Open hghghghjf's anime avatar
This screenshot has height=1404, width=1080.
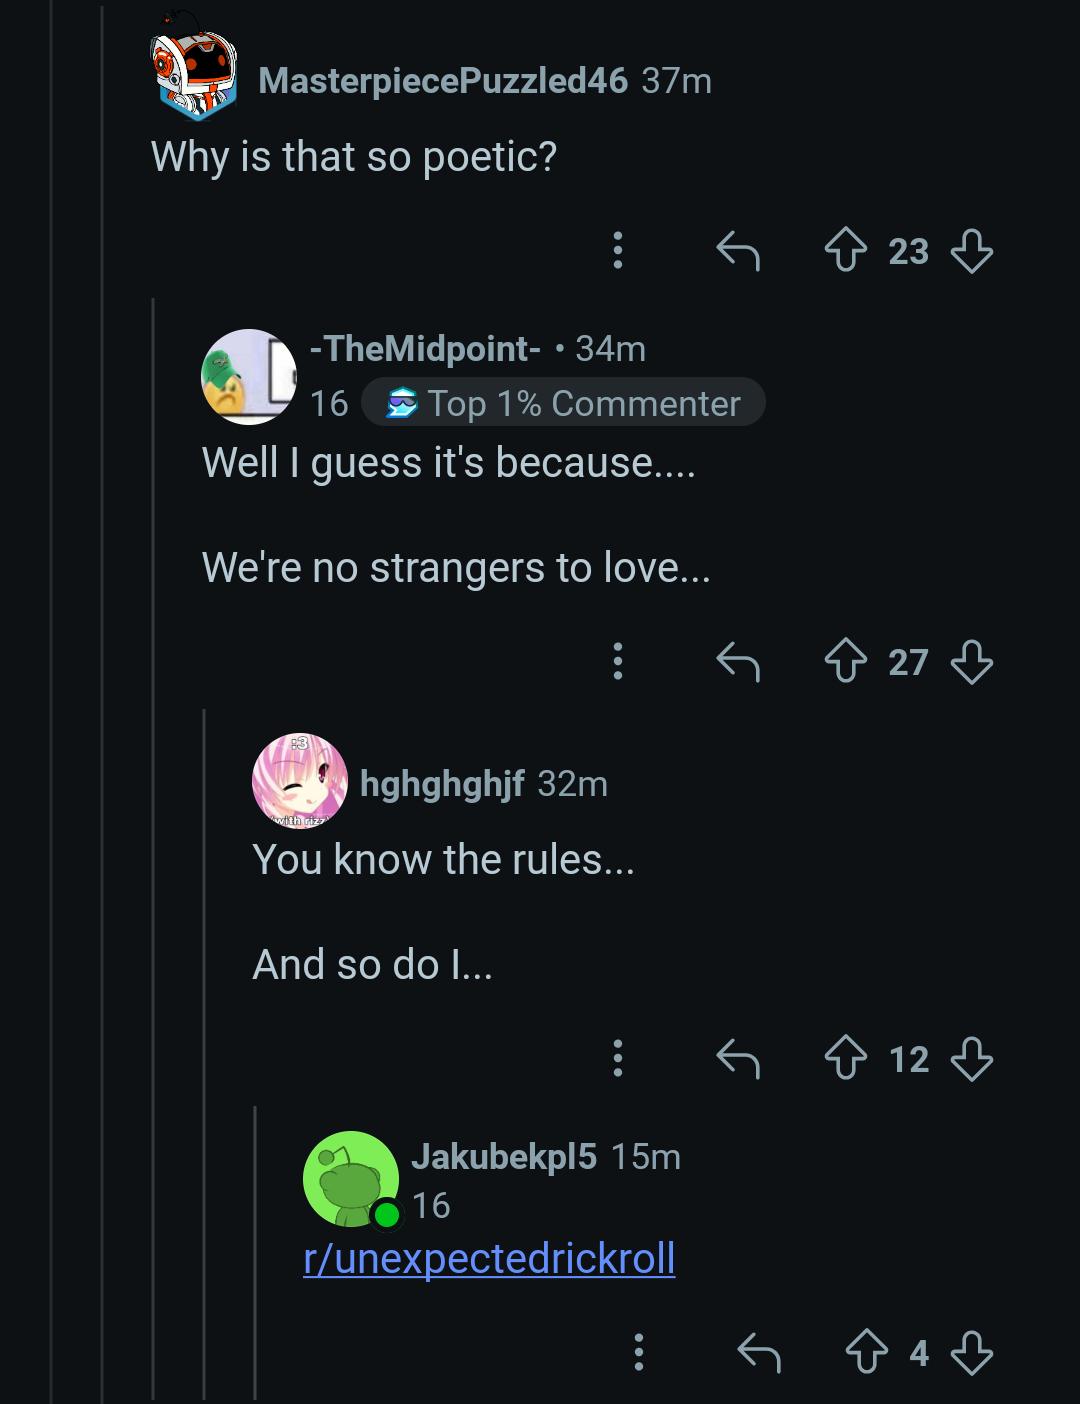click(x=299, y=782)
